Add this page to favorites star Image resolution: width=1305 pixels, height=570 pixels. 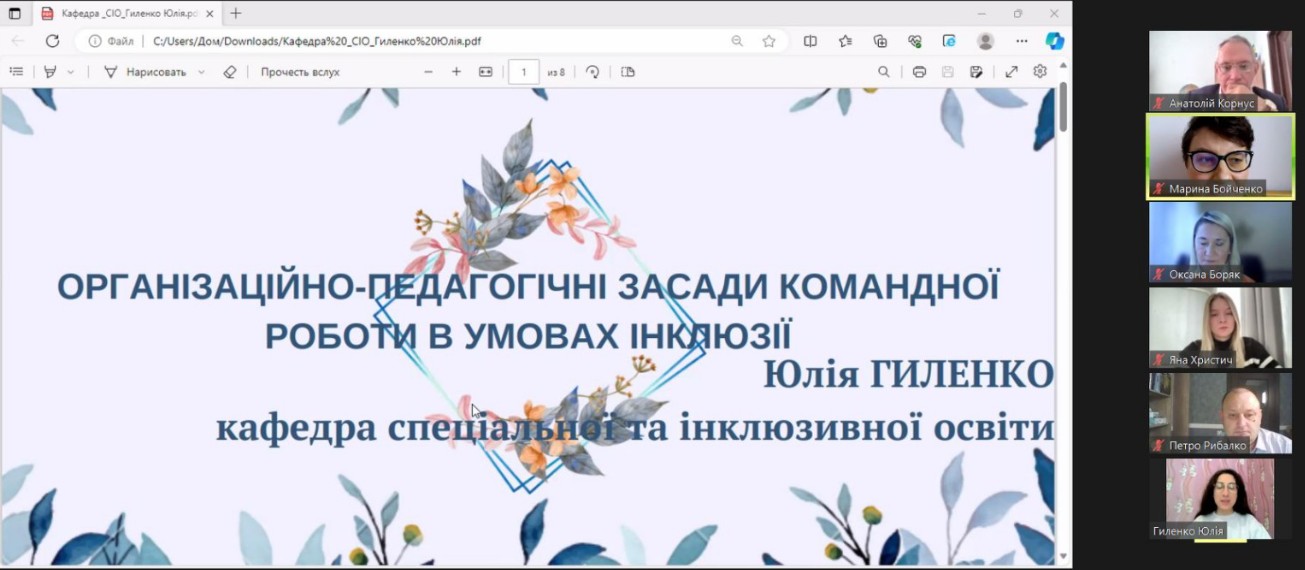[x=769, y=41]
